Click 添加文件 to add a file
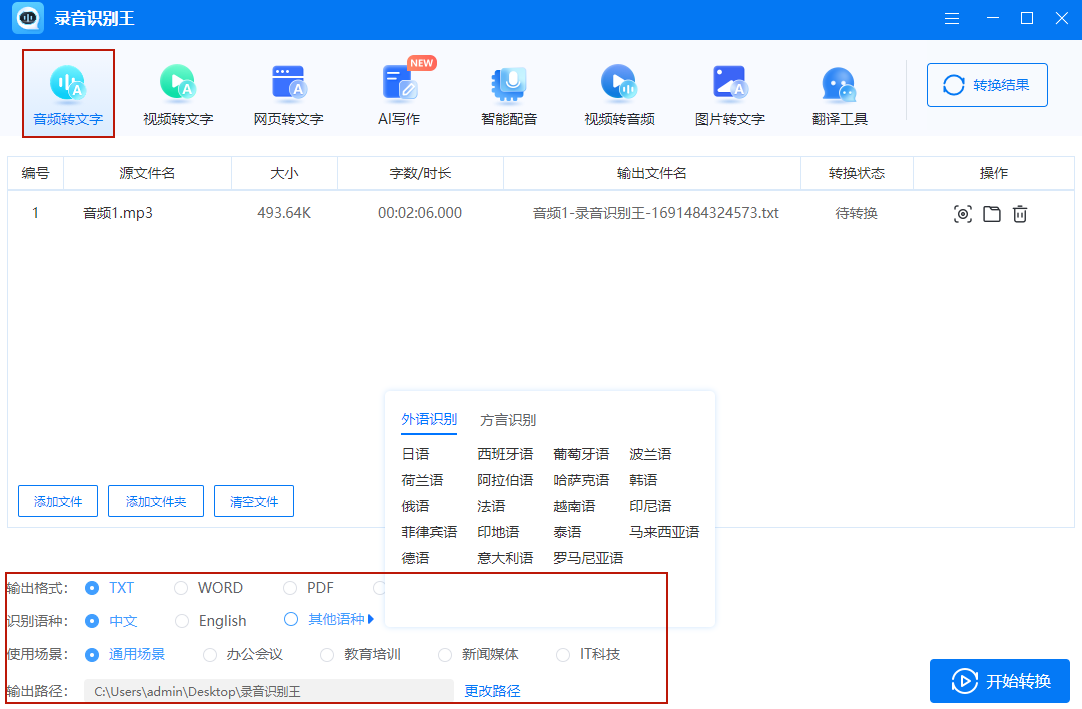The image size is (1082, 709). [58, 501]
